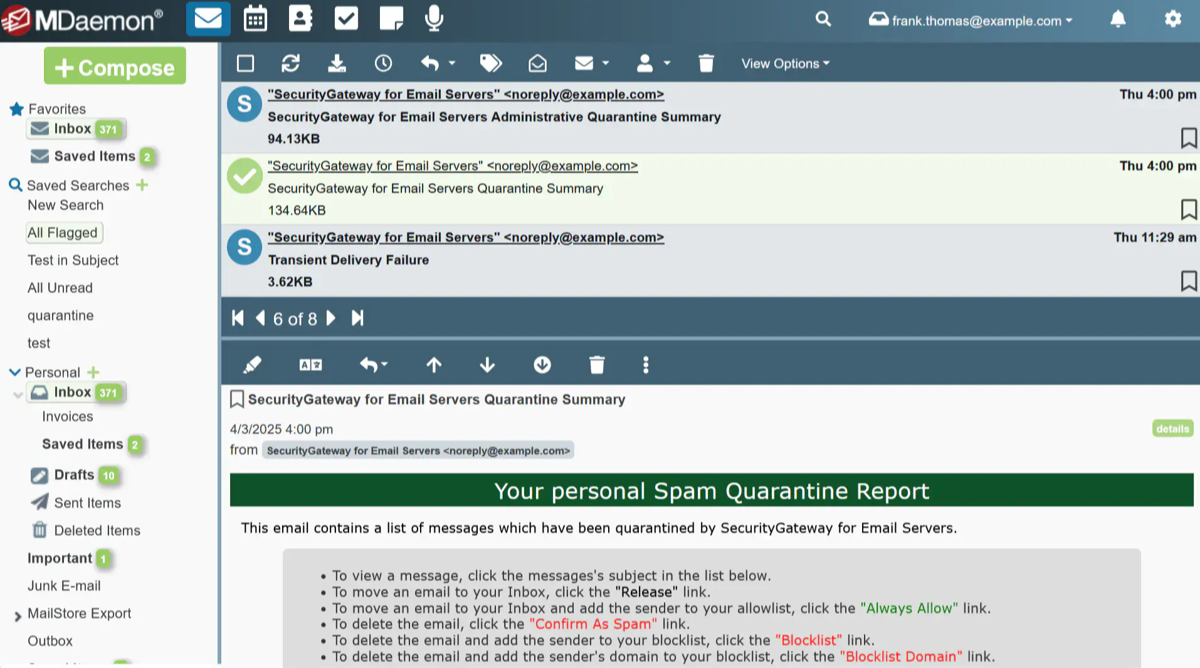
Task: Click the translate icon in preview toolbar
Action: (311, 365)
